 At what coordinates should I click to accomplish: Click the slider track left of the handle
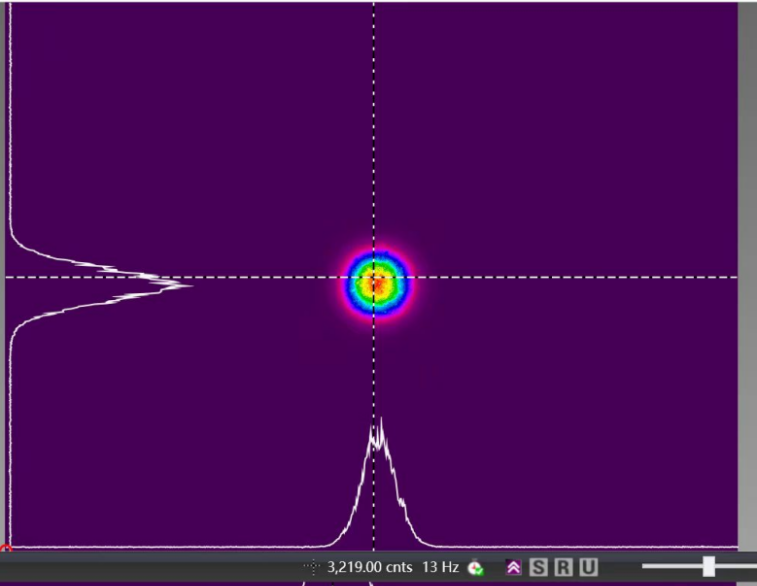[x=670, y=567]
